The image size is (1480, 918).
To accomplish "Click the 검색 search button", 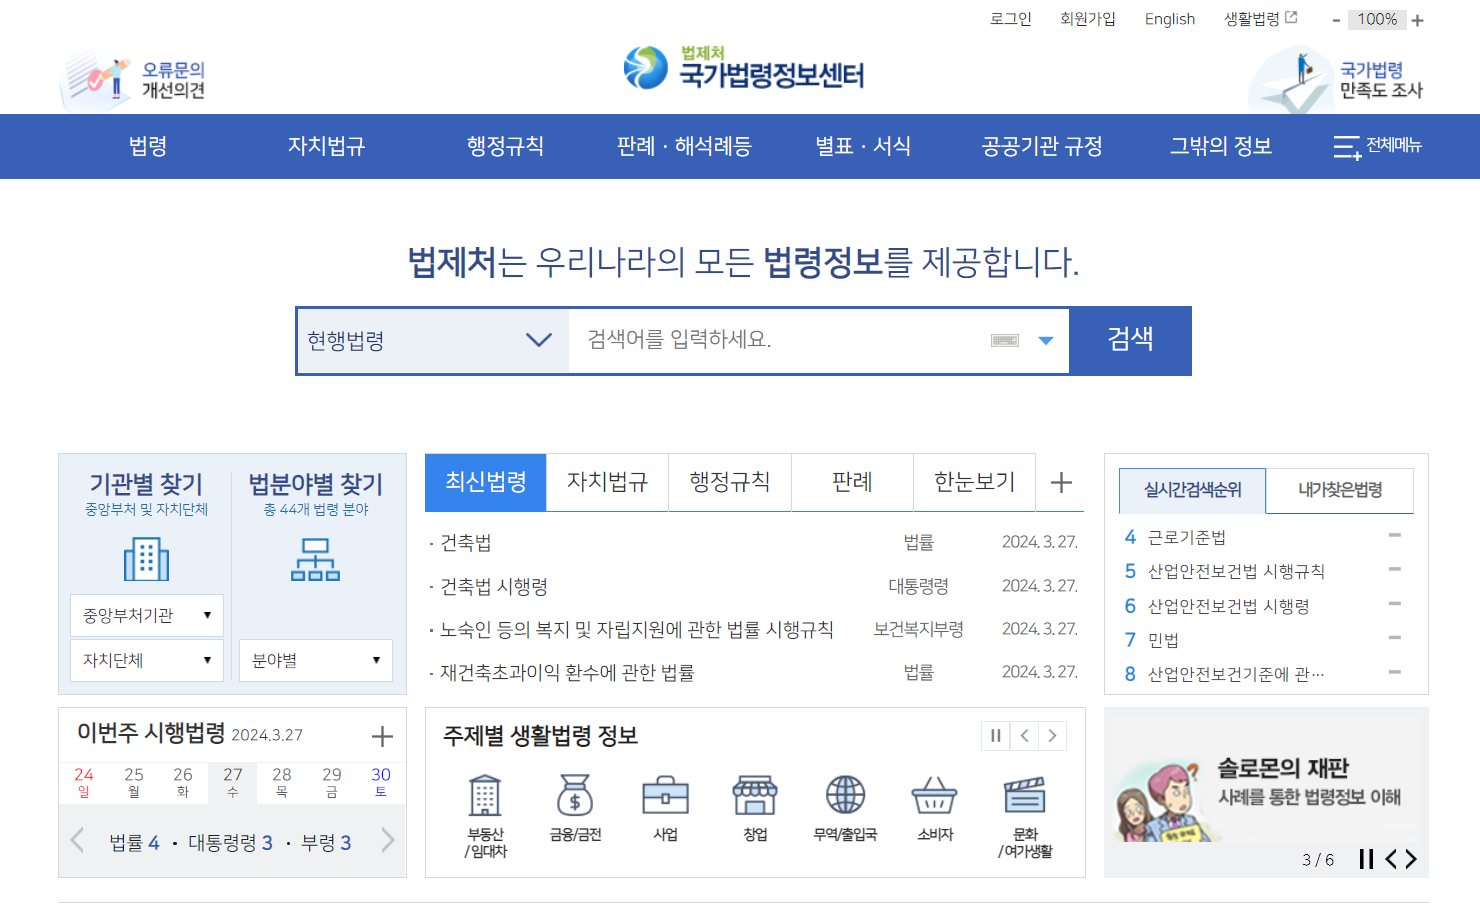I will (x=1130, y=340).
